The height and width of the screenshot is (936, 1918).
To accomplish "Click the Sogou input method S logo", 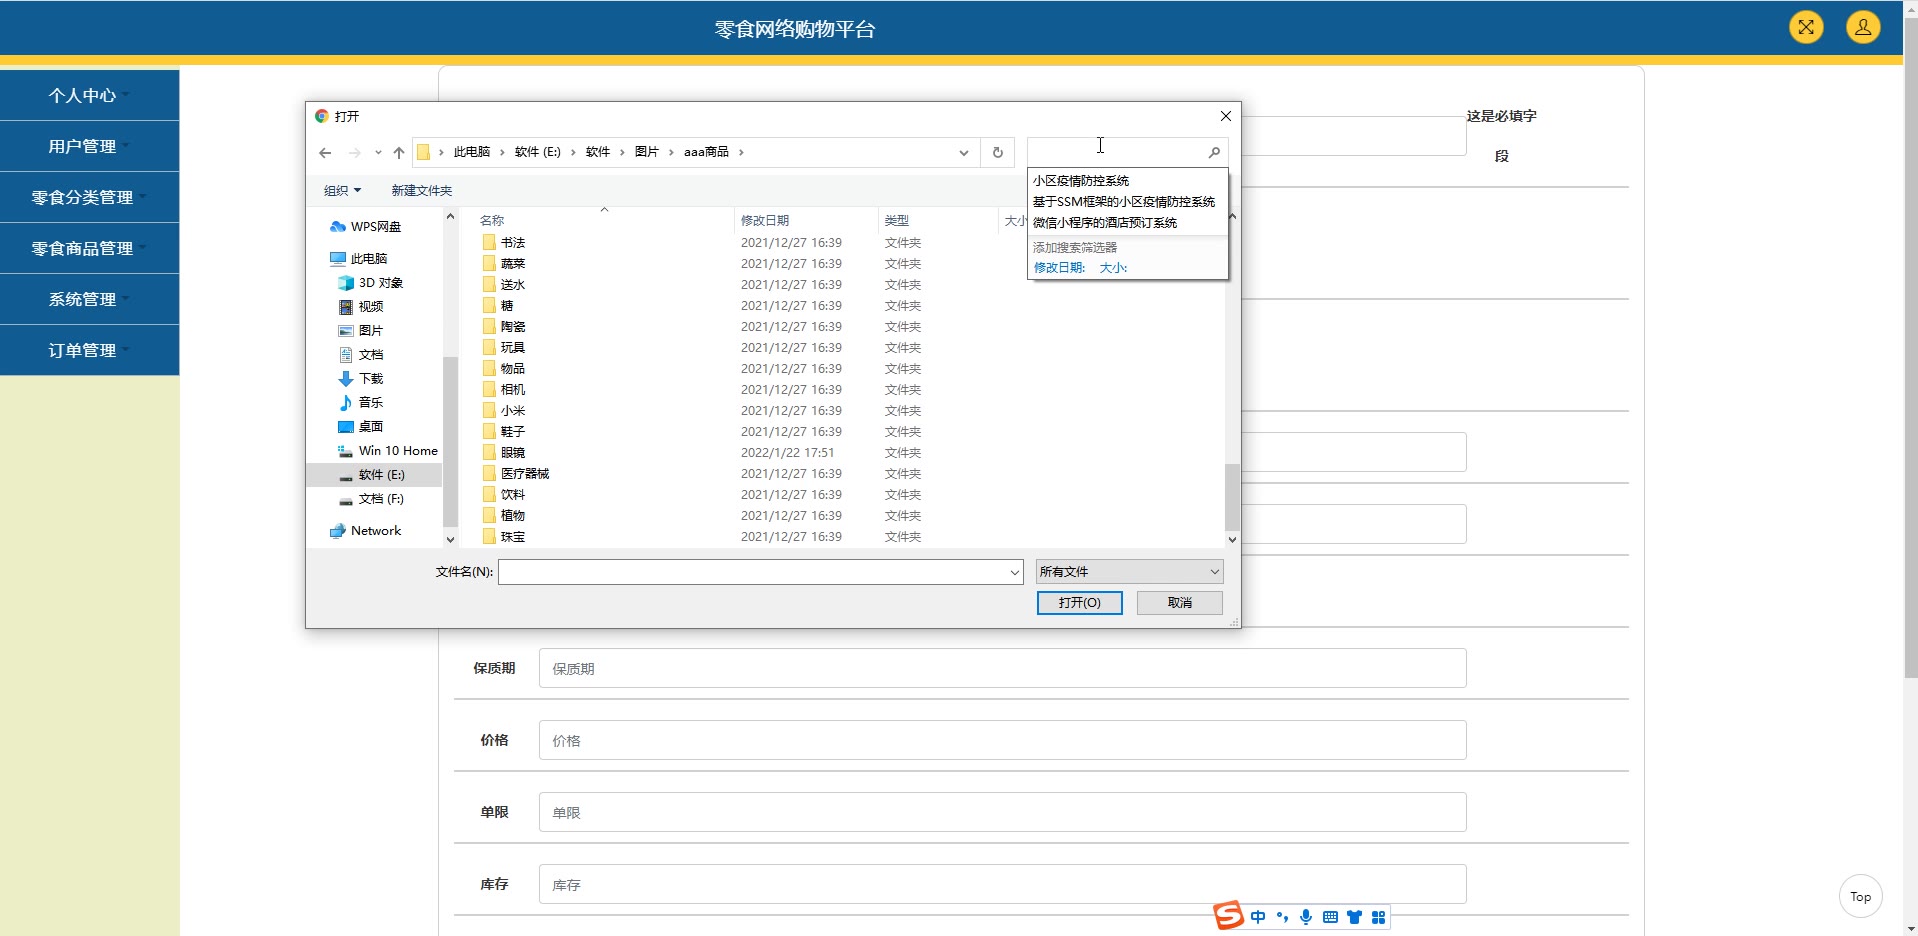I will (1228, 915).
